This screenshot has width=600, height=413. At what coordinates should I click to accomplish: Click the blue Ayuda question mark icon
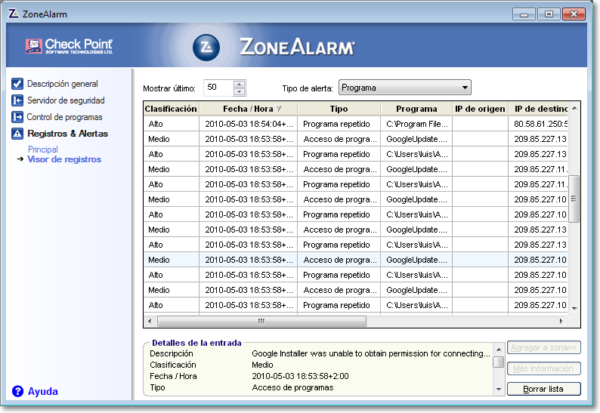click(x=18, y=391)
